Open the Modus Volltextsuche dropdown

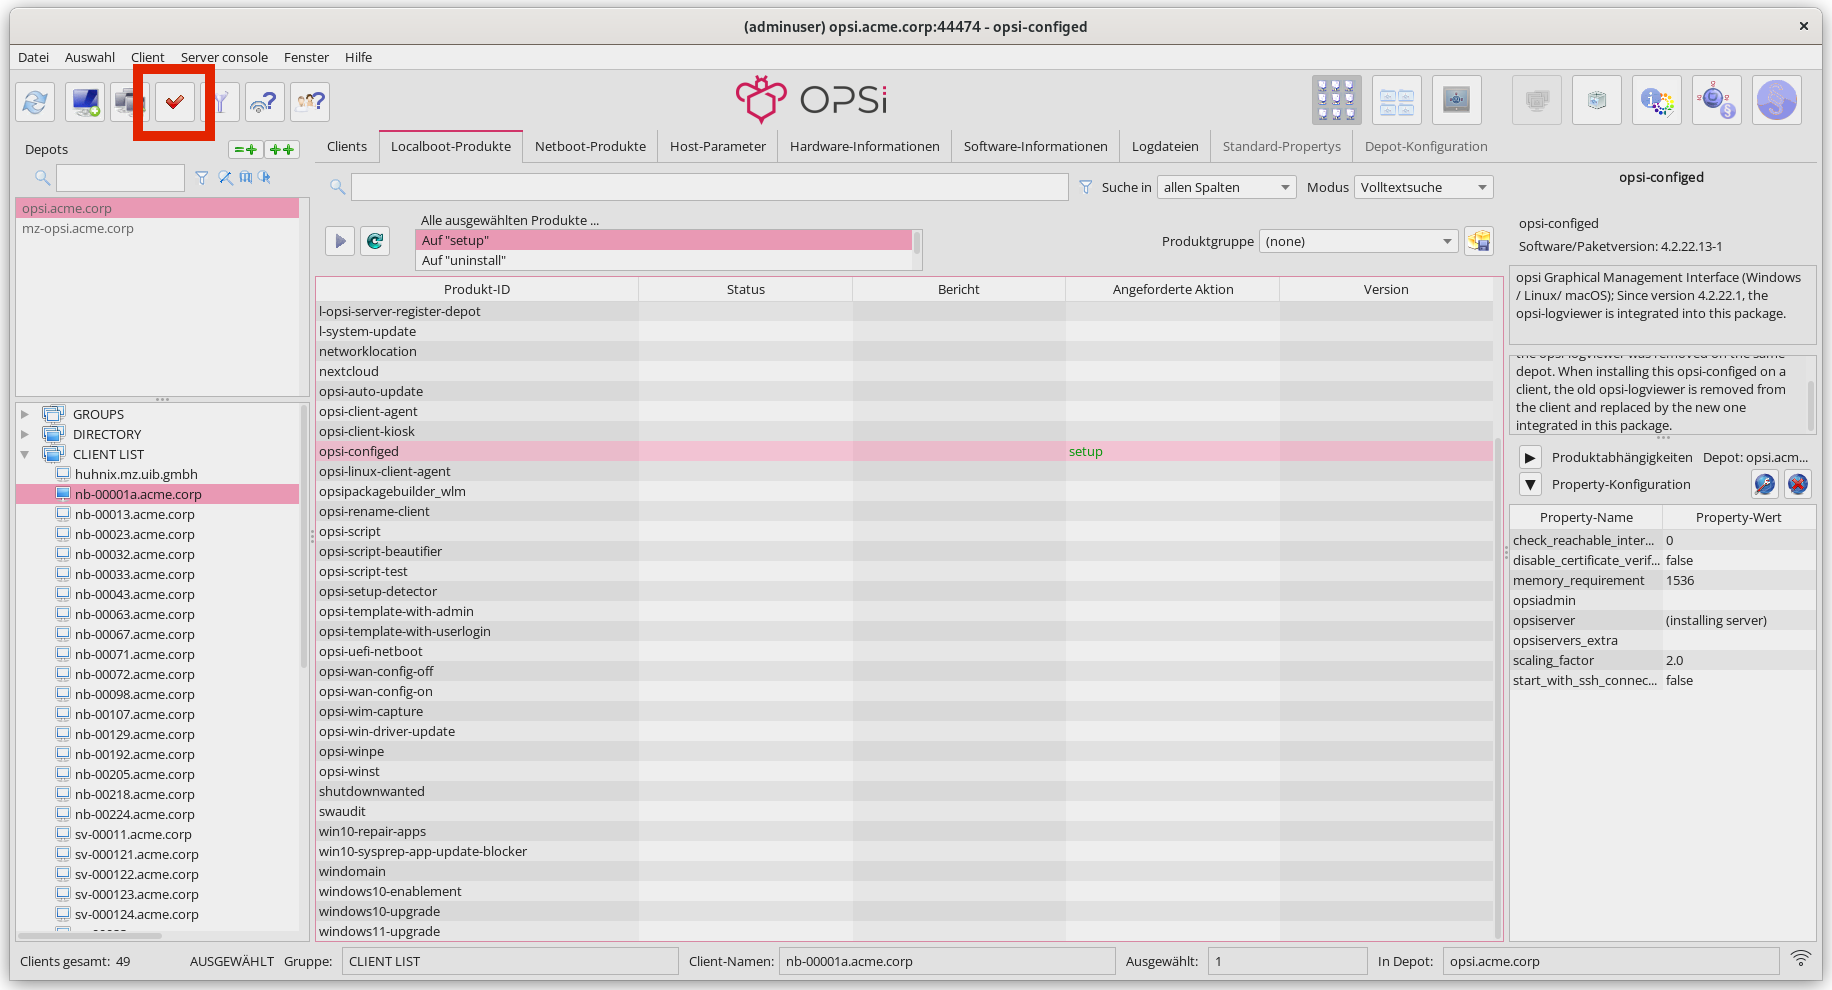(1424, 187)
